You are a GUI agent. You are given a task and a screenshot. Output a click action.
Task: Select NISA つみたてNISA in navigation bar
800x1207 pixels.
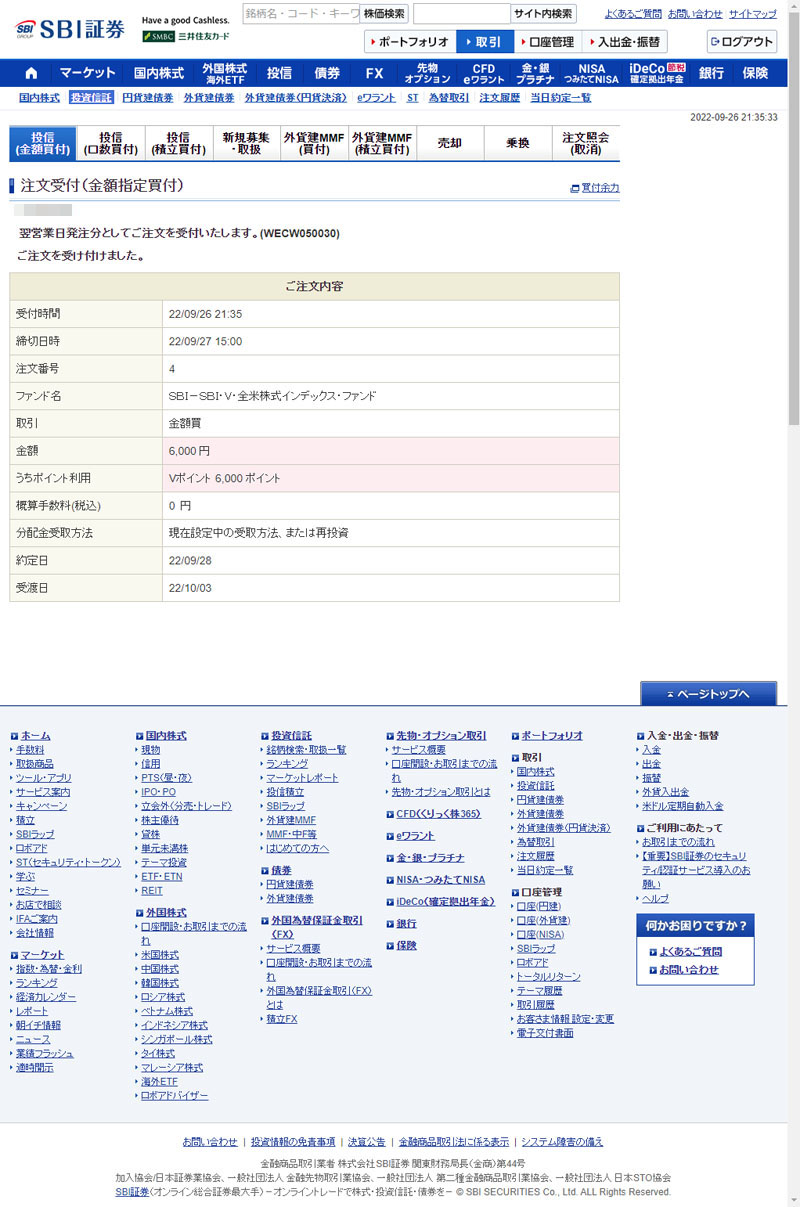[591, 73]
